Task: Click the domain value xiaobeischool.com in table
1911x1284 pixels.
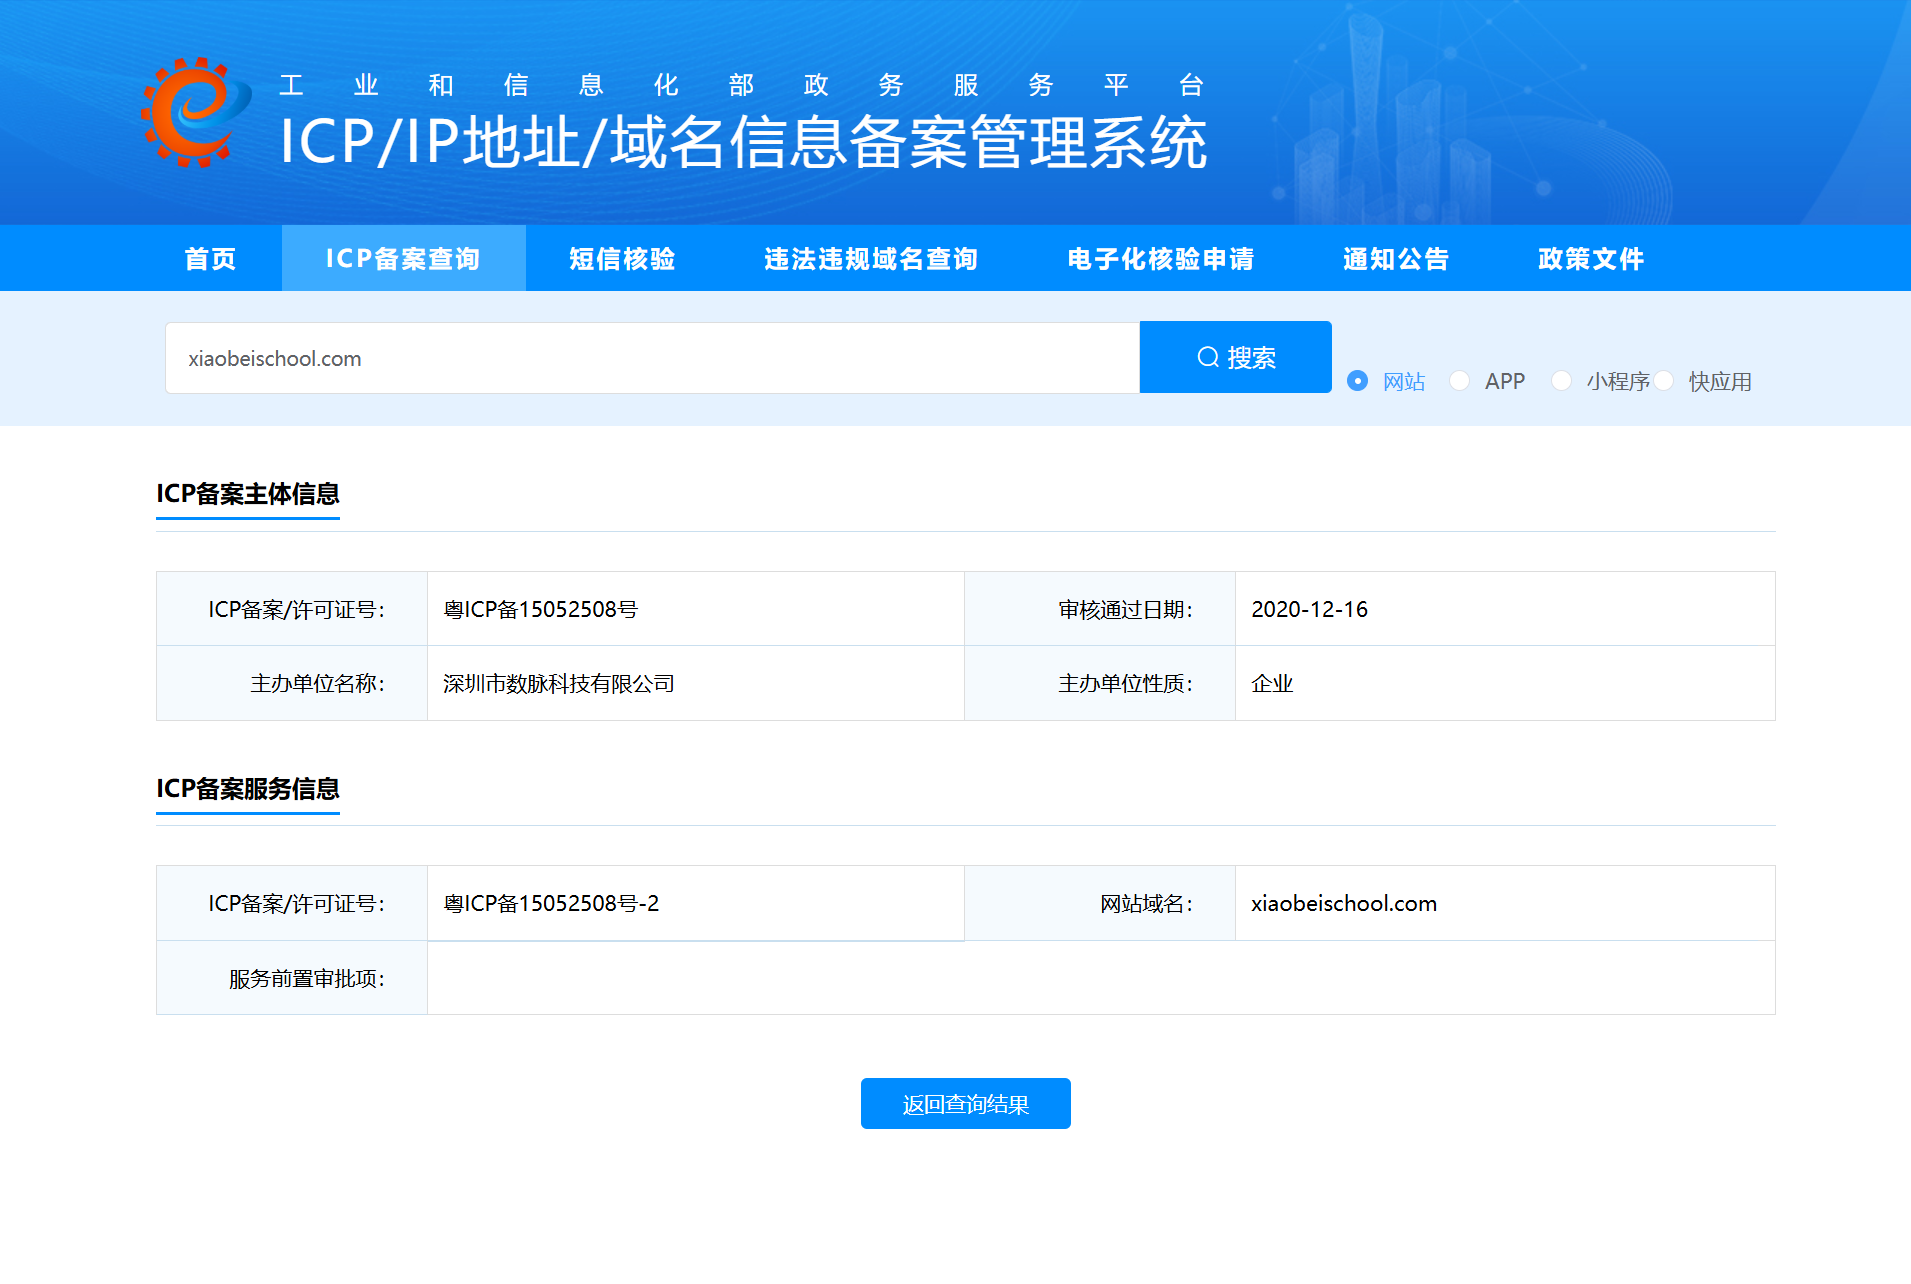Action: 1344,903
